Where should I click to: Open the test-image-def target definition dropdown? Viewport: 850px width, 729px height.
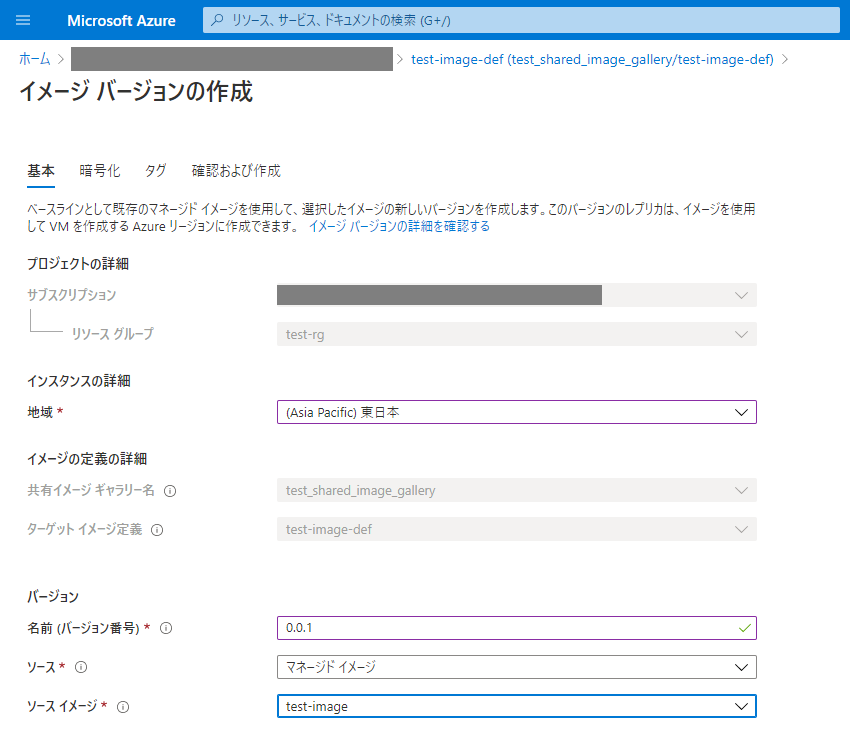[516, 529]
